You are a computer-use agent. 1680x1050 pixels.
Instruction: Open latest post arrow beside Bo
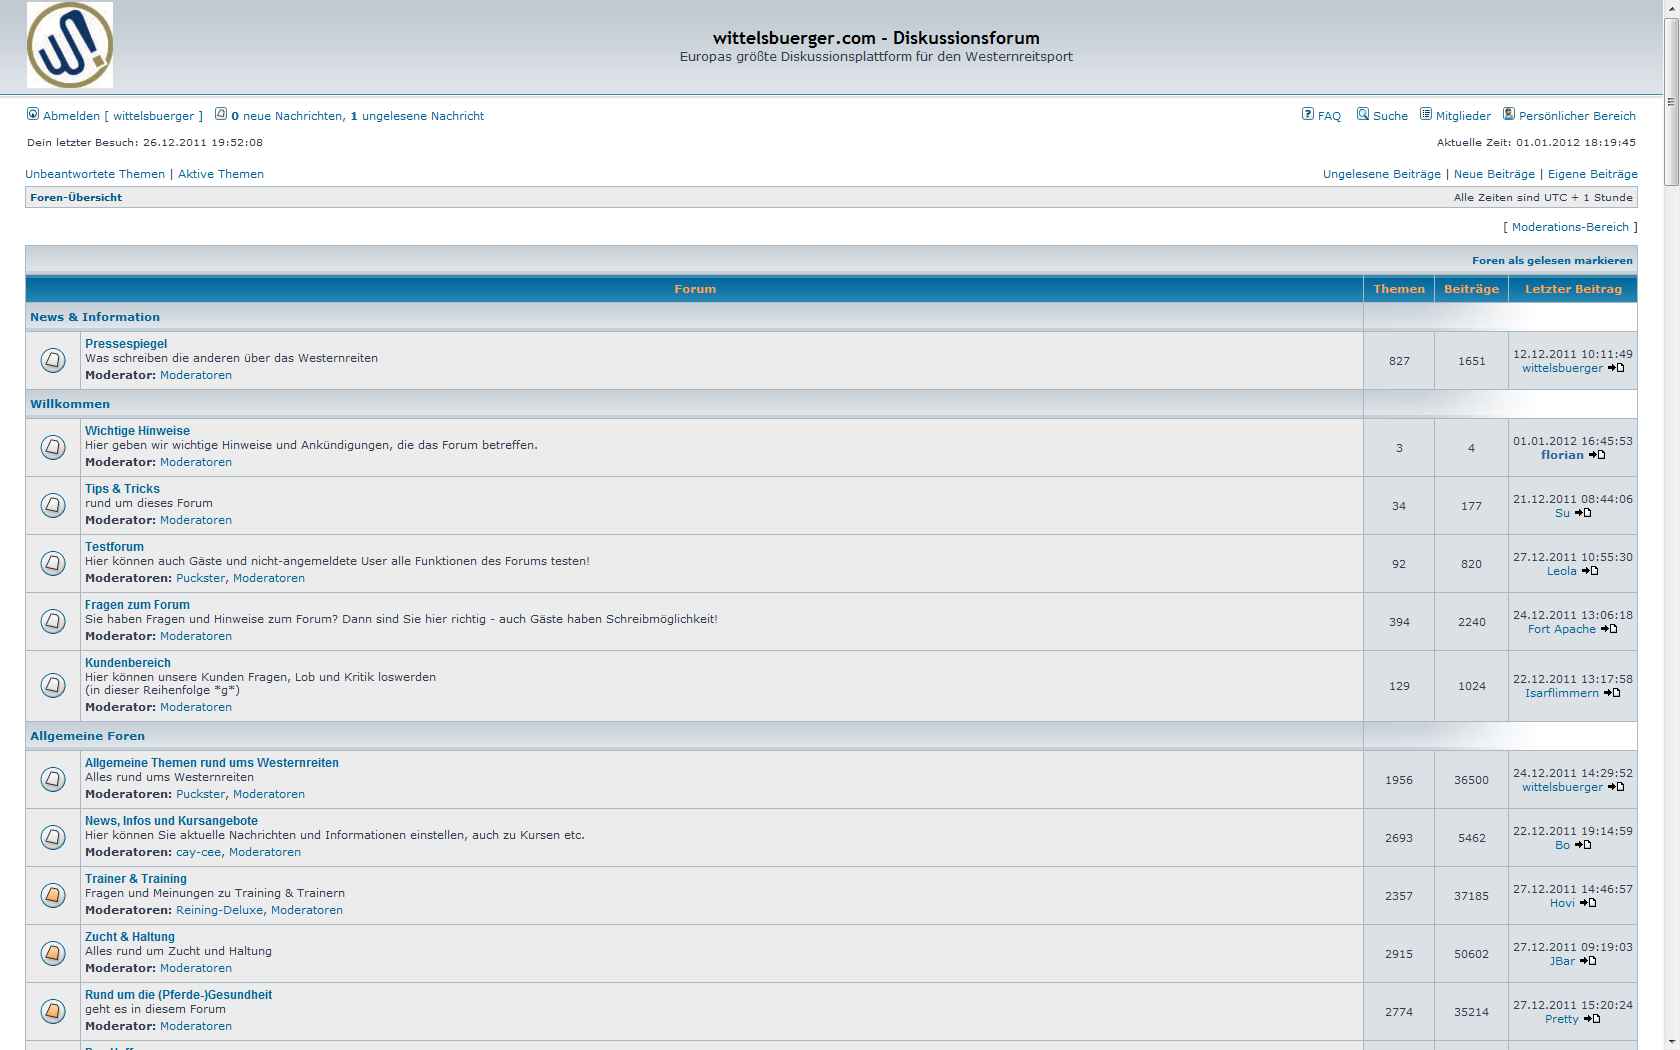tap(1583, 845)
